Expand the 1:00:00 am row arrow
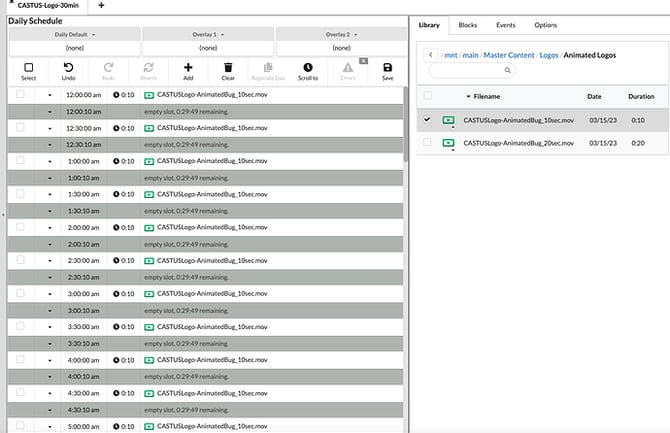The width and height of the screenshot is (670, 433). point(50,160)
